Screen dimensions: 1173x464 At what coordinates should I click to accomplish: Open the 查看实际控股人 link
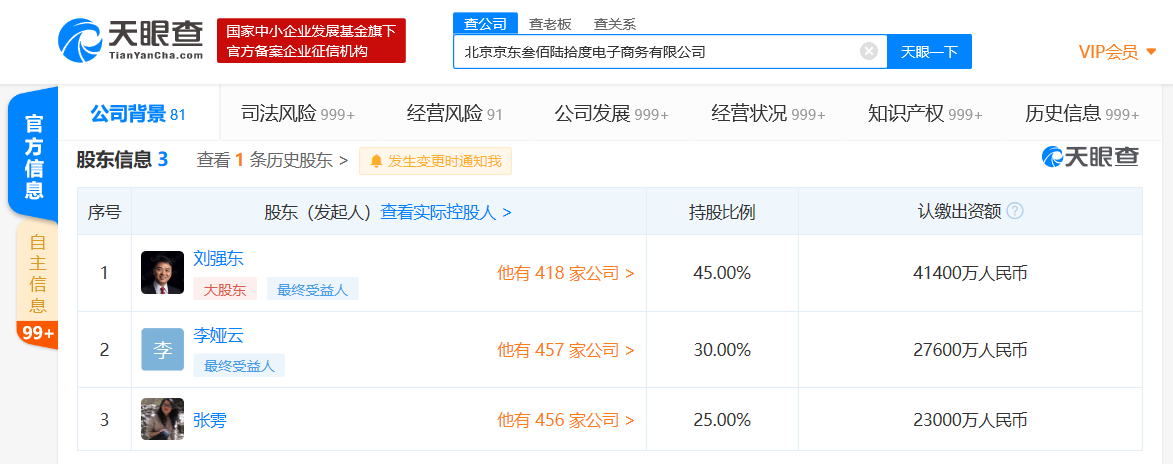click(x=446, y=212)
